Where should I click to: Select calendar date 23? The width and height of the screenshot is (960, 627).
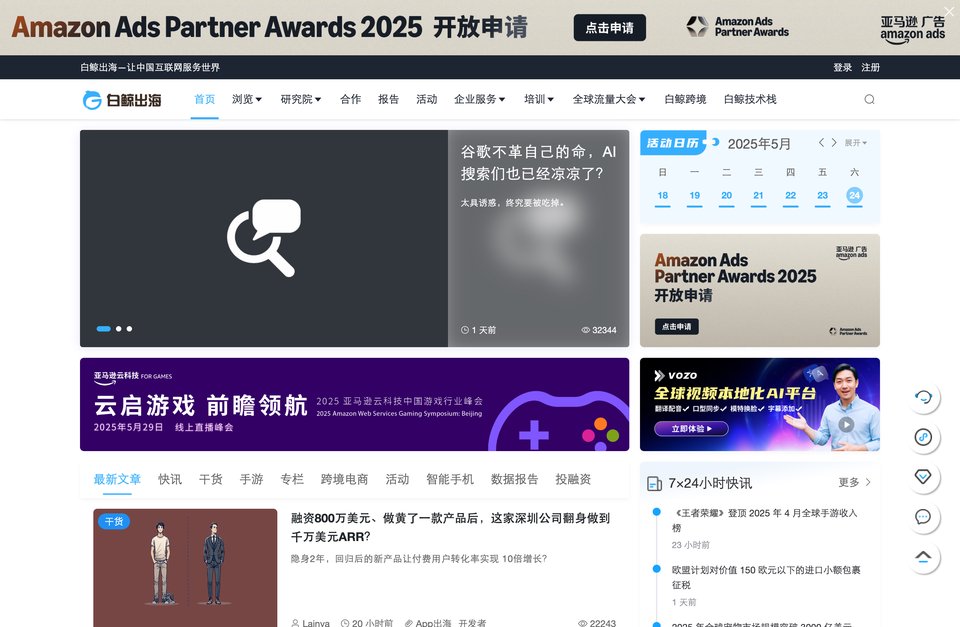point(822,195)
